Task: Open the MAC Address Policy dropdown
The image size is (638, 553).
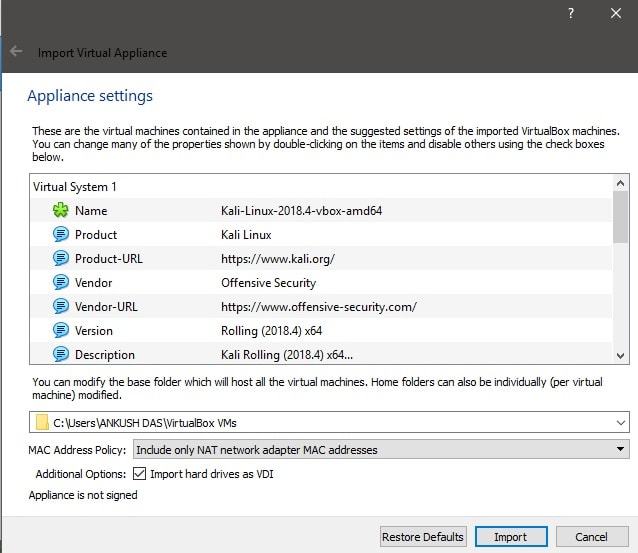Action: [621, 450]
